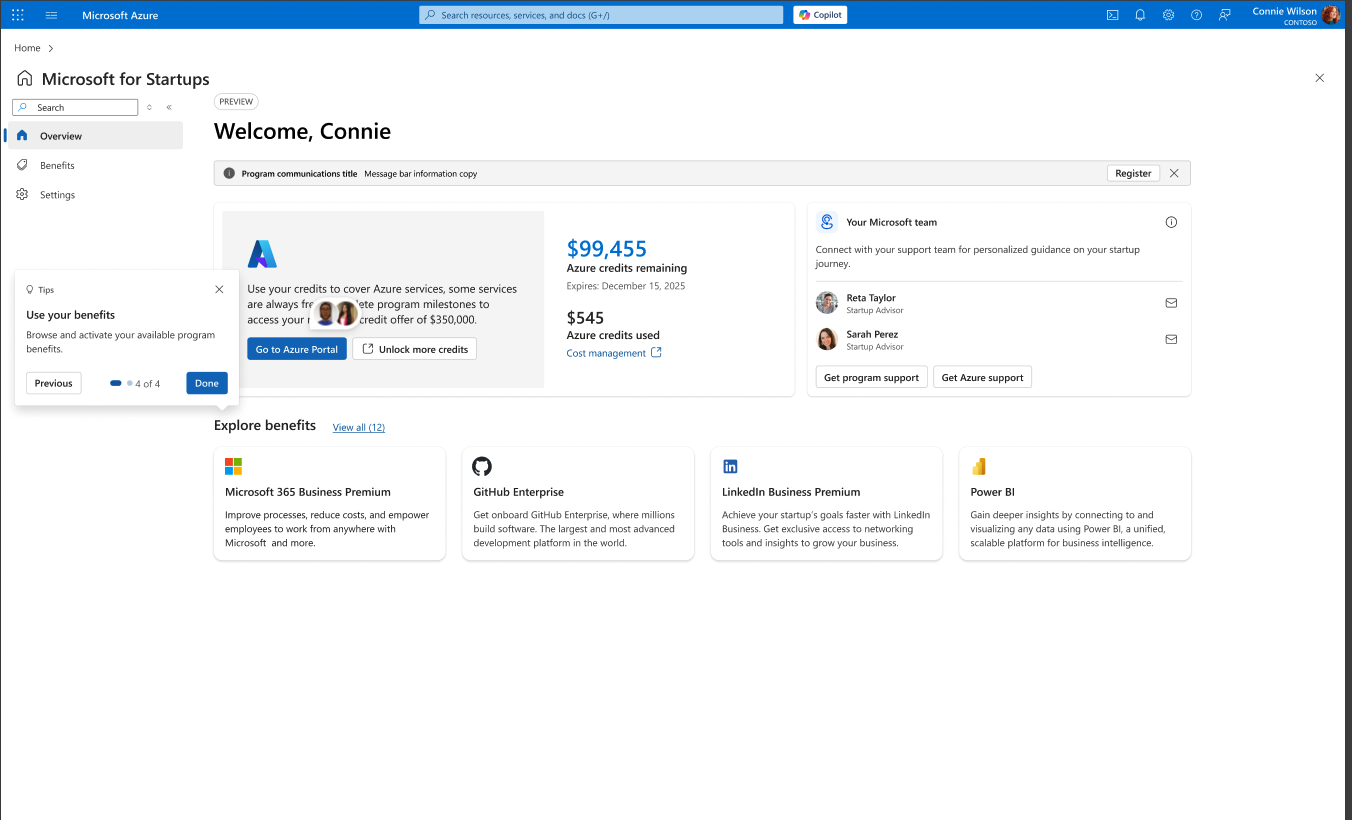The image size is (1352, 820).
Task: Click the Azure logo in credits card
Action: [262, 254]
